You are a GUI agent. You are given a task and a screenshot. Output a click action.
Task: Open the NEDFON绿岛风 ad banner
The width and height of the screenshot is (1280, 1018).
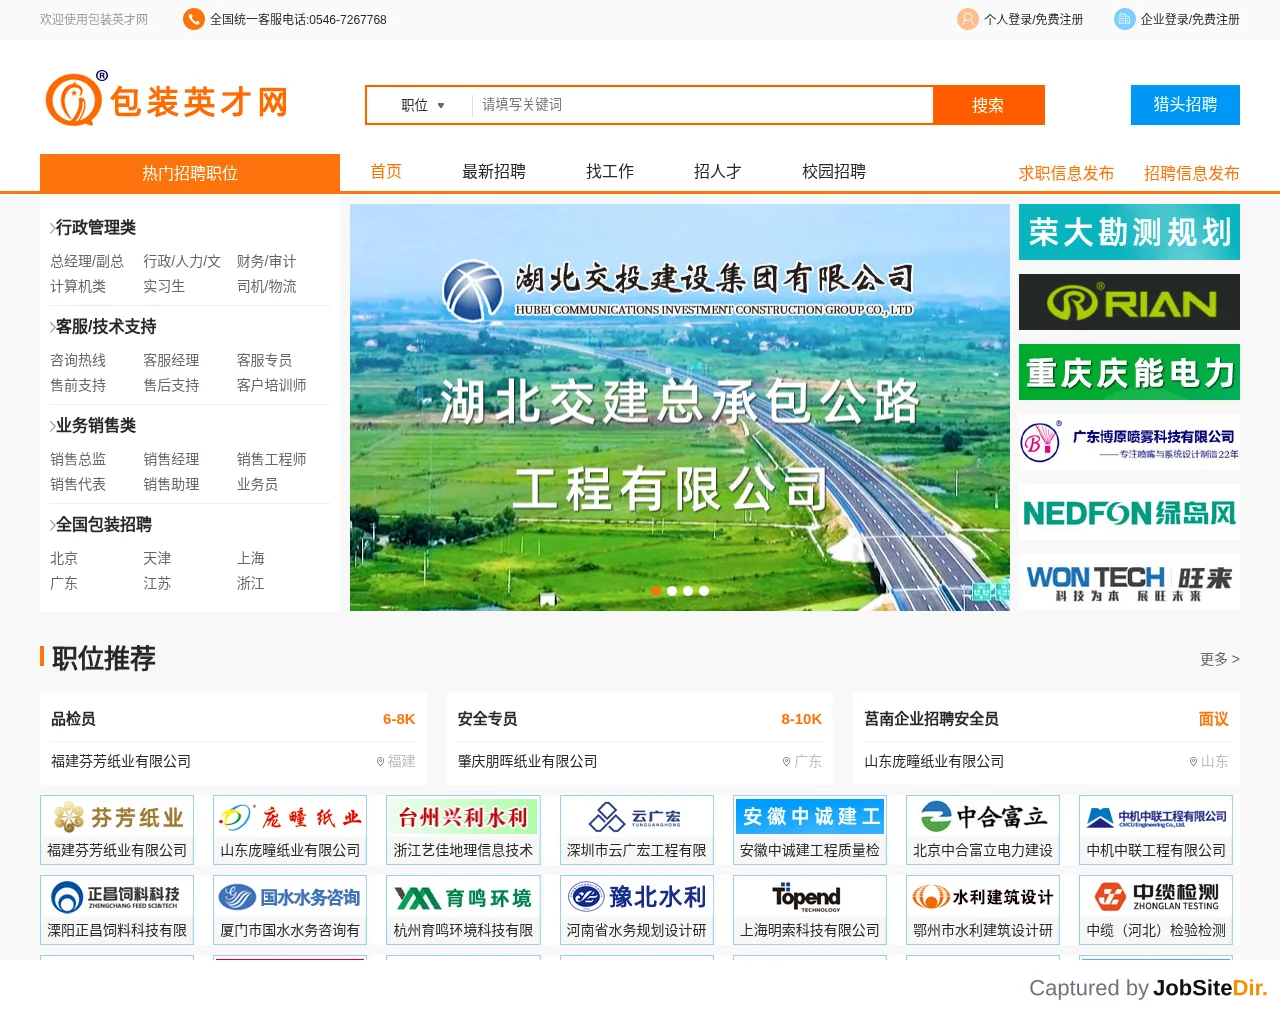pos(1129,512)
